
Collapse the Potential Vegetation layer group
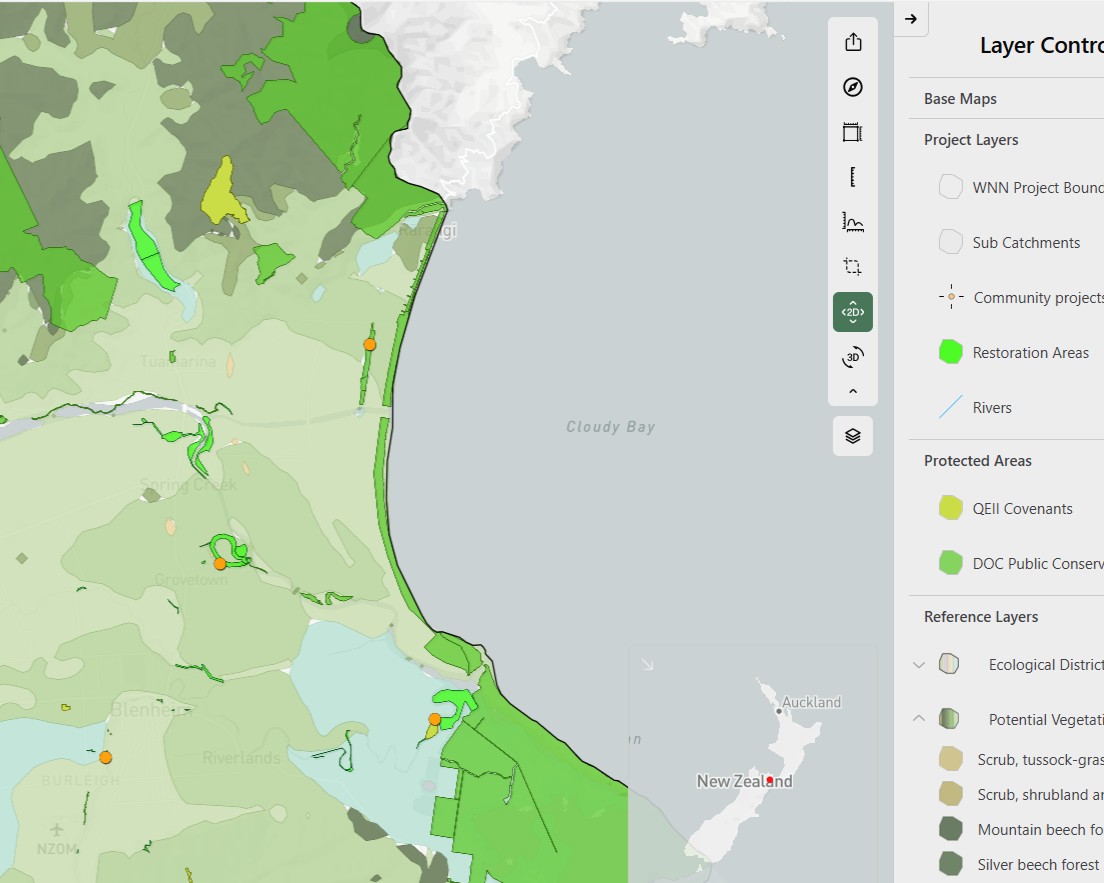point(919,719)
